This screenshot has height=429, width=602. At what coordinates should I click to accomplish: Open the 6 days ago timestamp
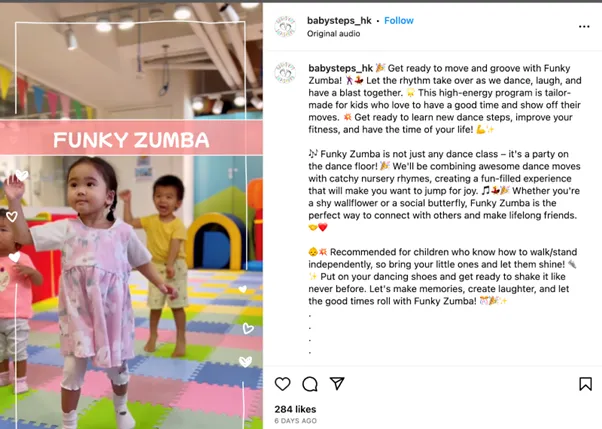tap(296, 421)
